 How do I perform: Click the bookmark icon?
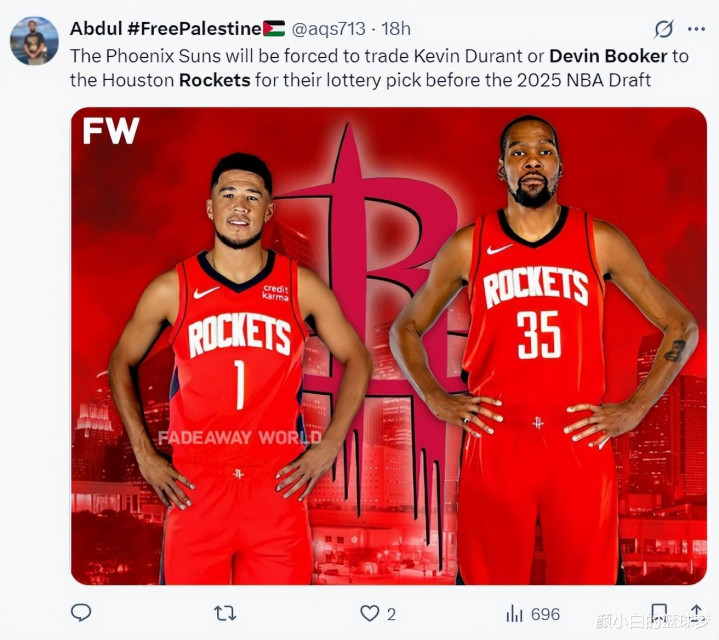(659, 613)
